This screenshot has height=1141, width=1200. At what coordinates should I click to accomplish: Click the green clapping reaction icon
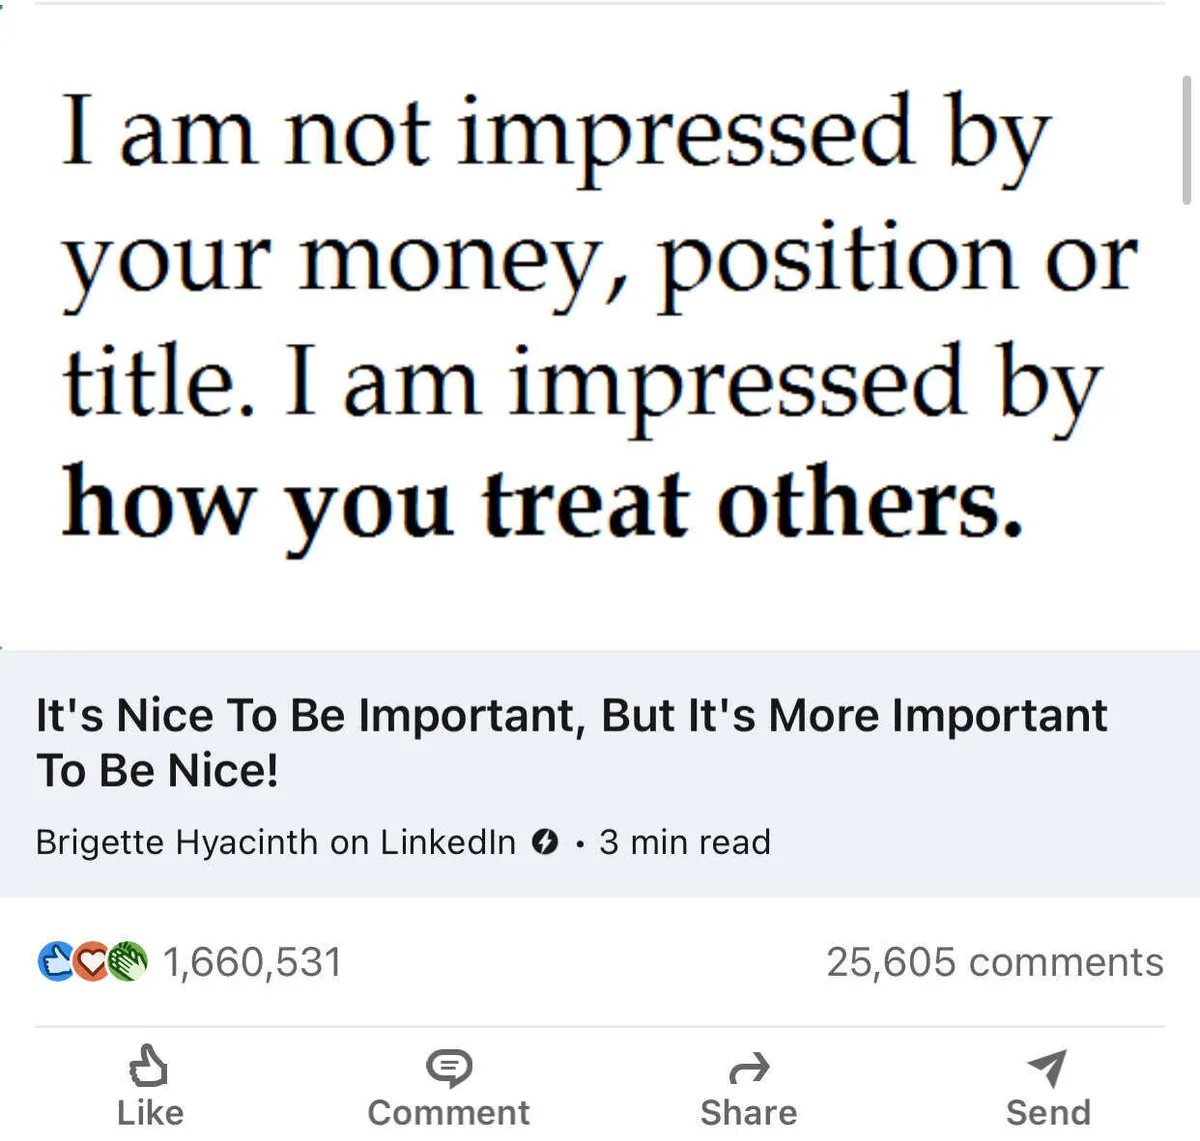pyautogui.click(x=127, y=962)
